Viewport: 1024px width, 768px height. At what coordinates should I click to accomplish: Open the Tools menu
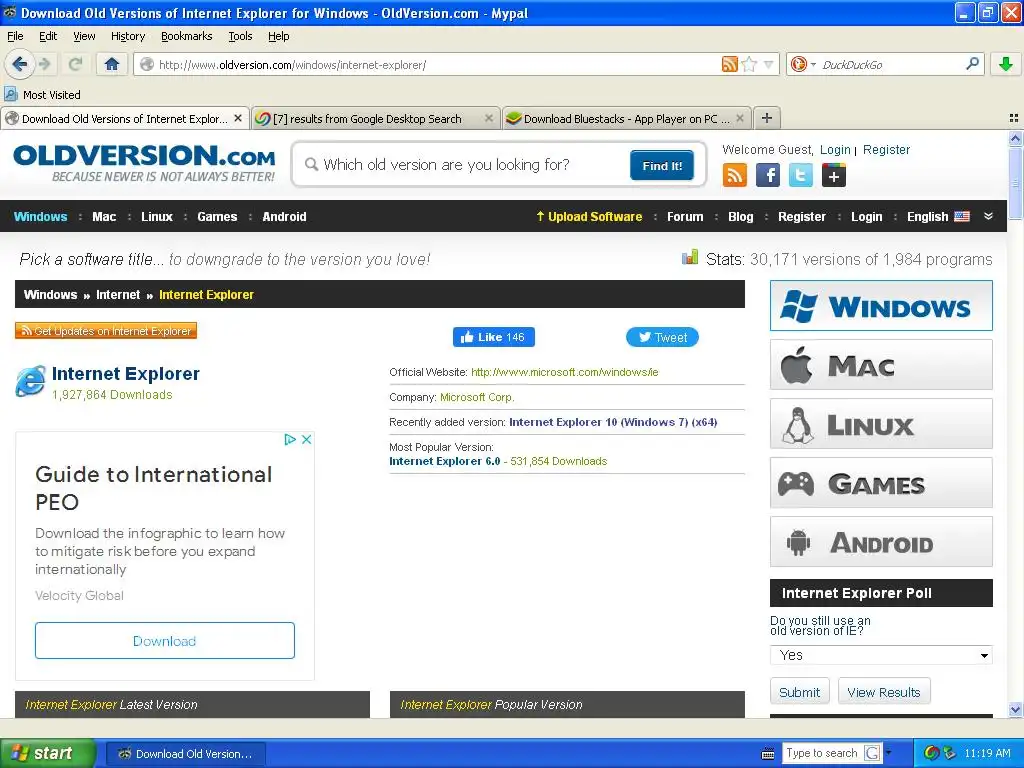click(240, 36)
